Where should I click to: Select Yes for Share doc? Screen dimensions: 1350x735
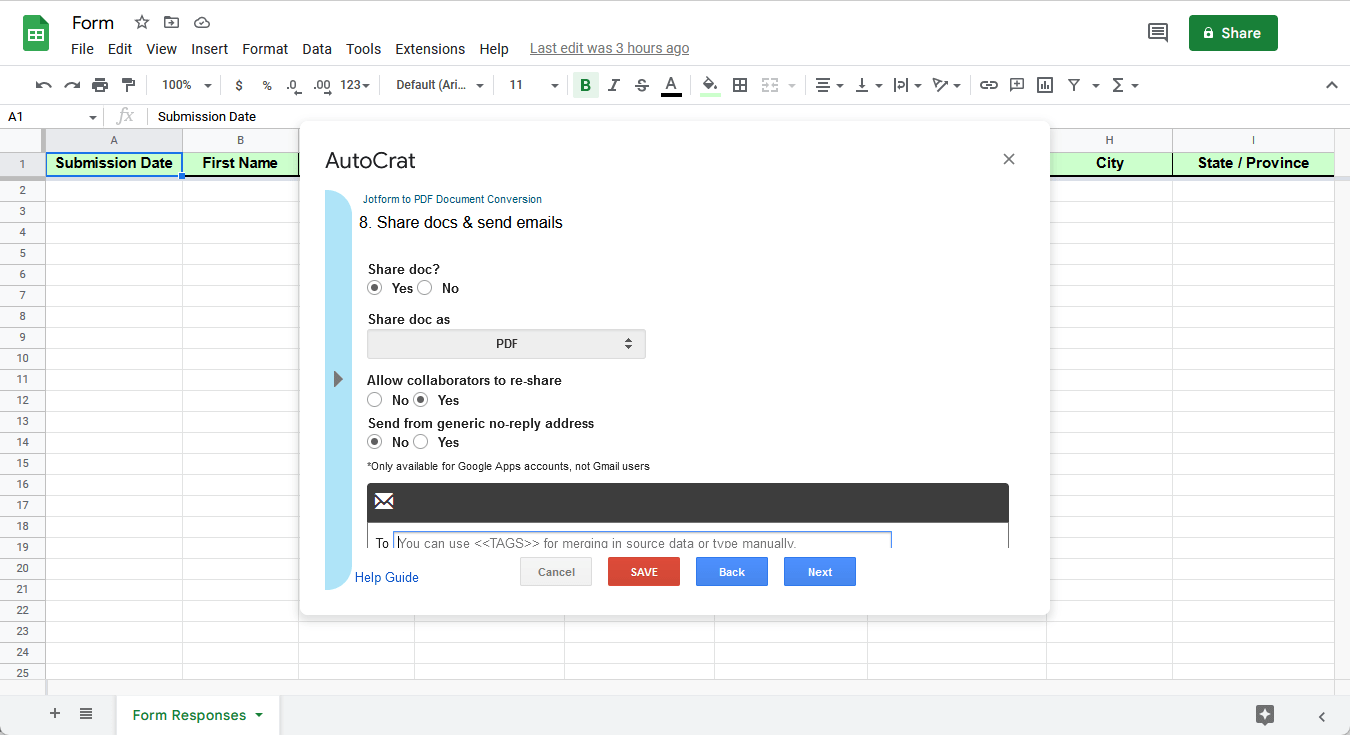375,288
